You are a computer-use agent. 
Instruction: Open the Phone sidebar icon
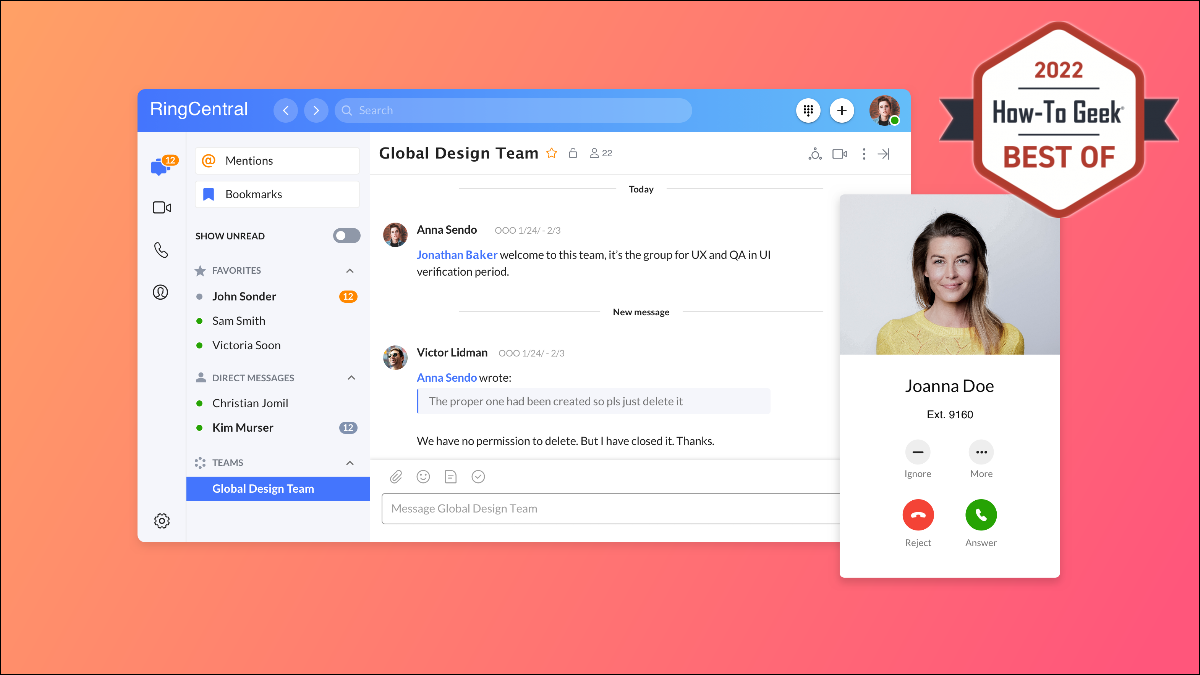point(161,250)
